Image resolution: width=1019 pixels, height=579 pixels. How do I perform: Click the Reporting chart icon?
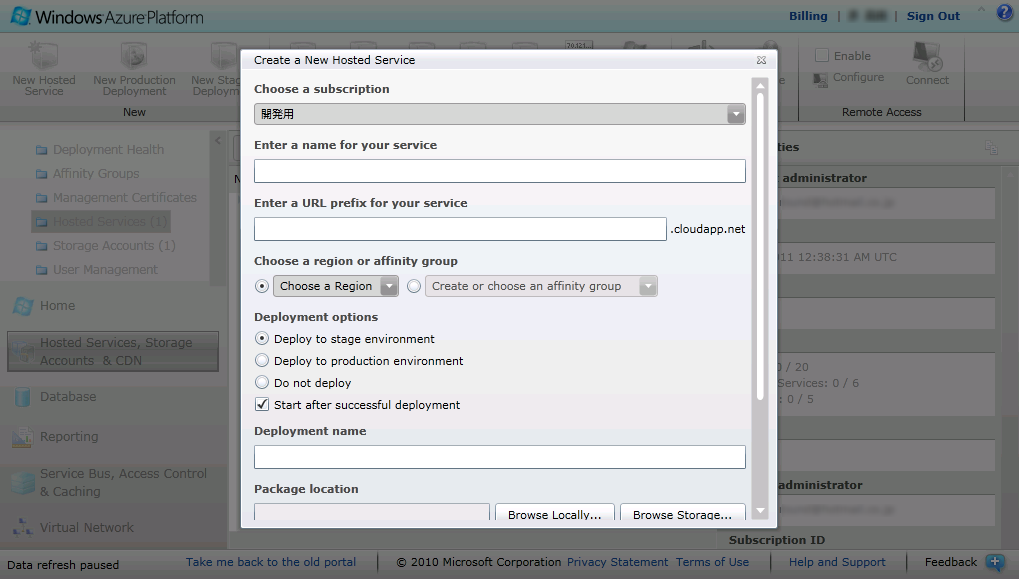pyautogui.click(x=22, y=437)
